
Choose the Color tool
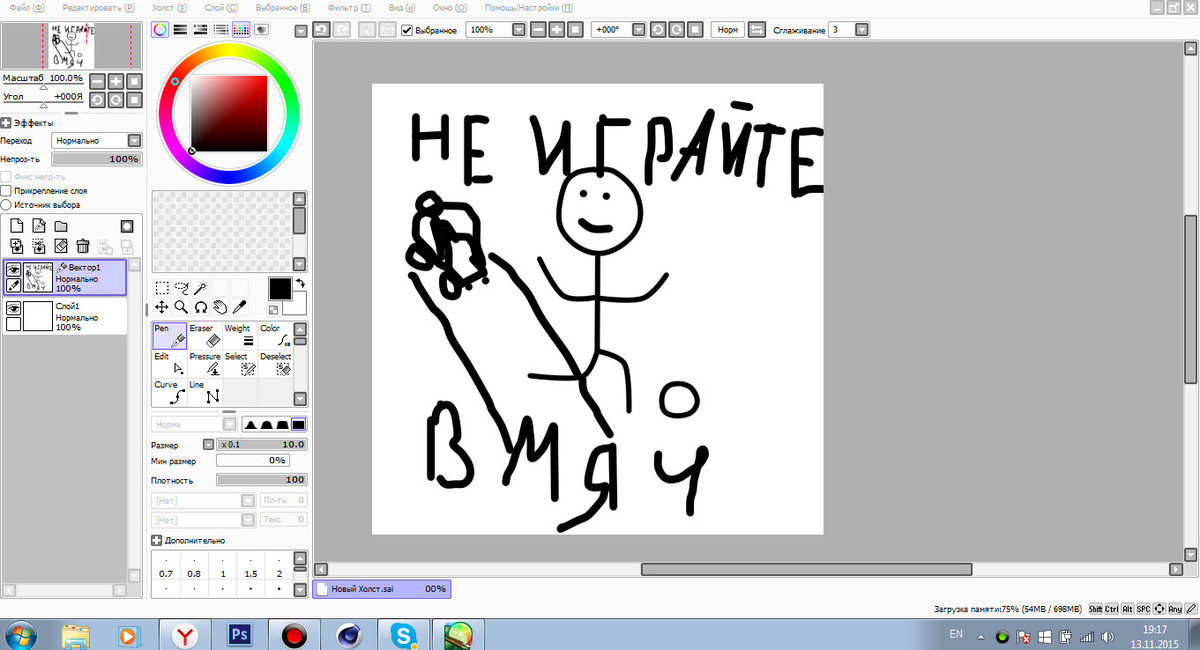(276, 335)
